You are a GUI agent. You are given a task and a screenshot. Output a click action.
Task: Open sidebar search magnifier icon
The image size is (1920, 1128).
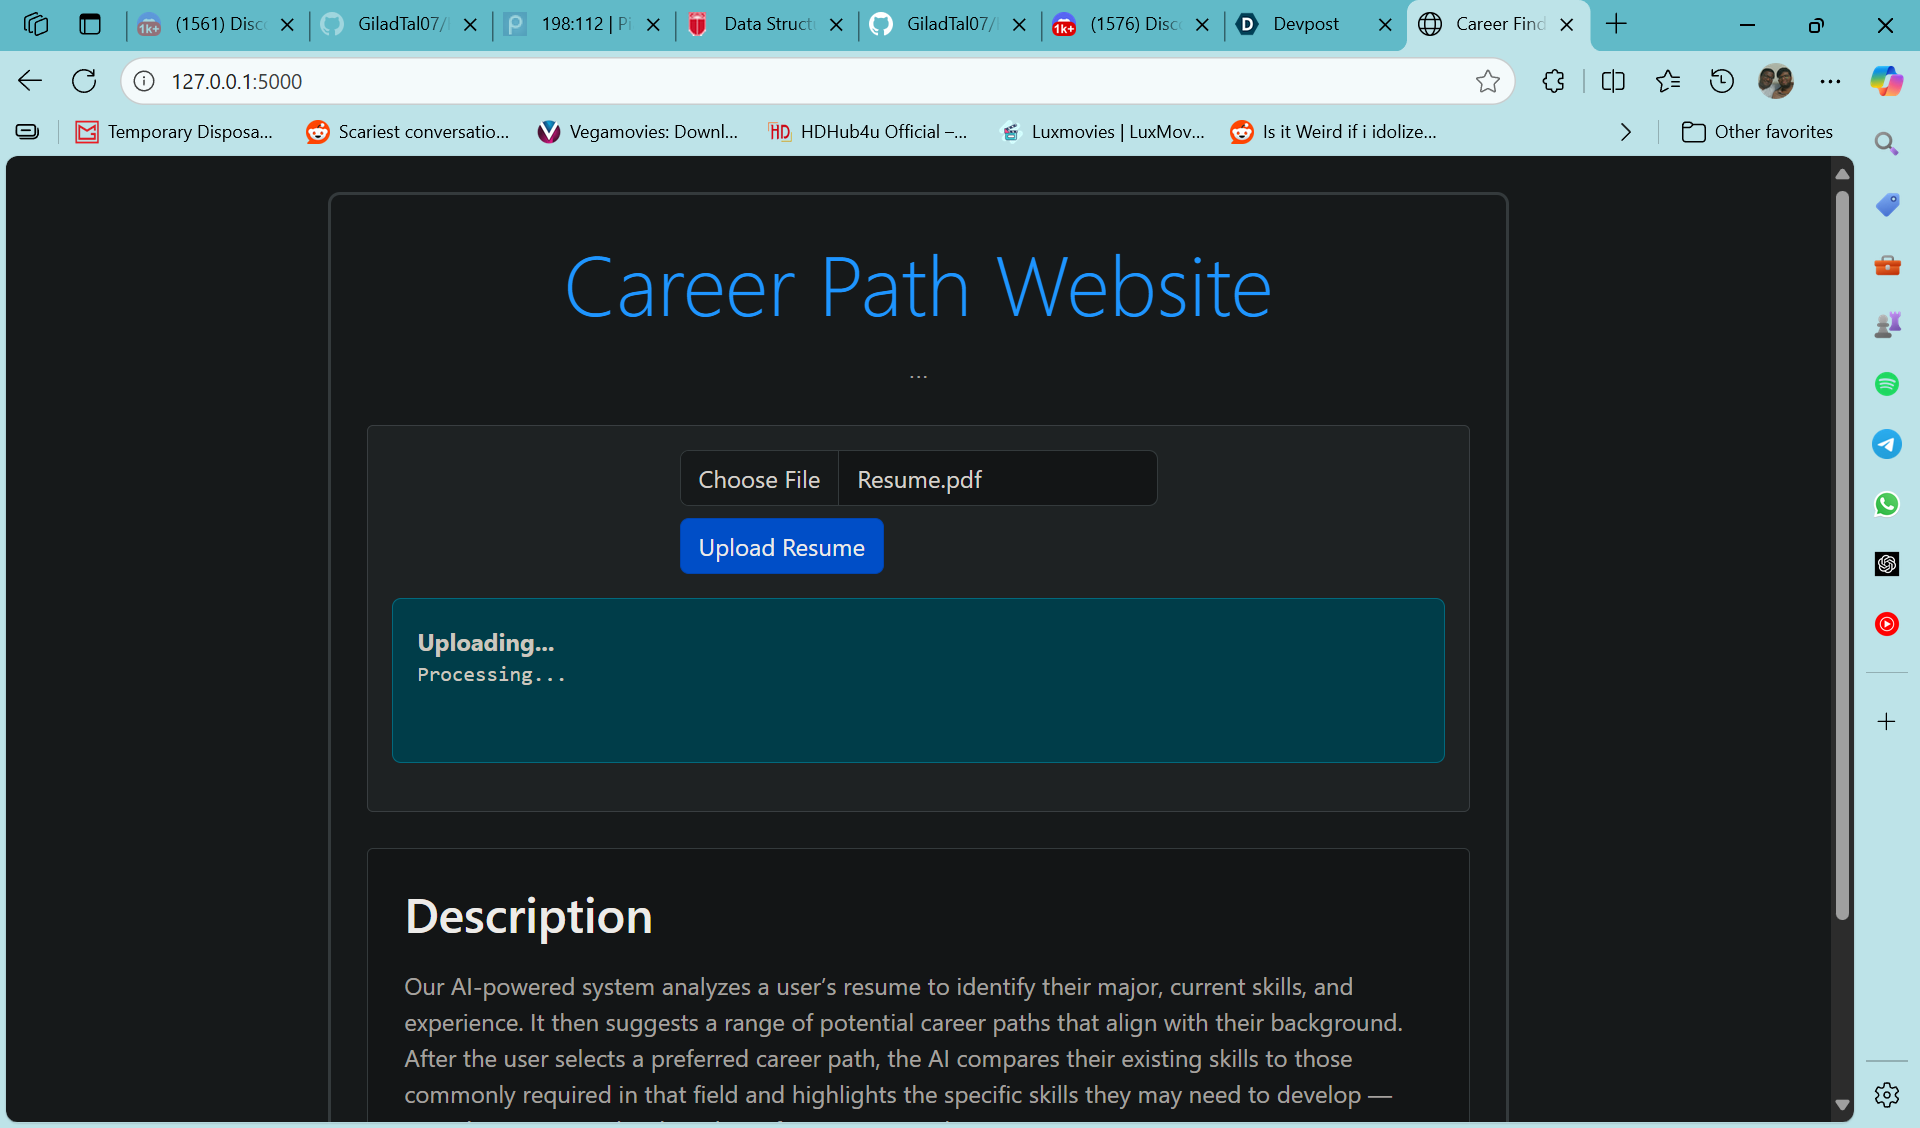1886,144
